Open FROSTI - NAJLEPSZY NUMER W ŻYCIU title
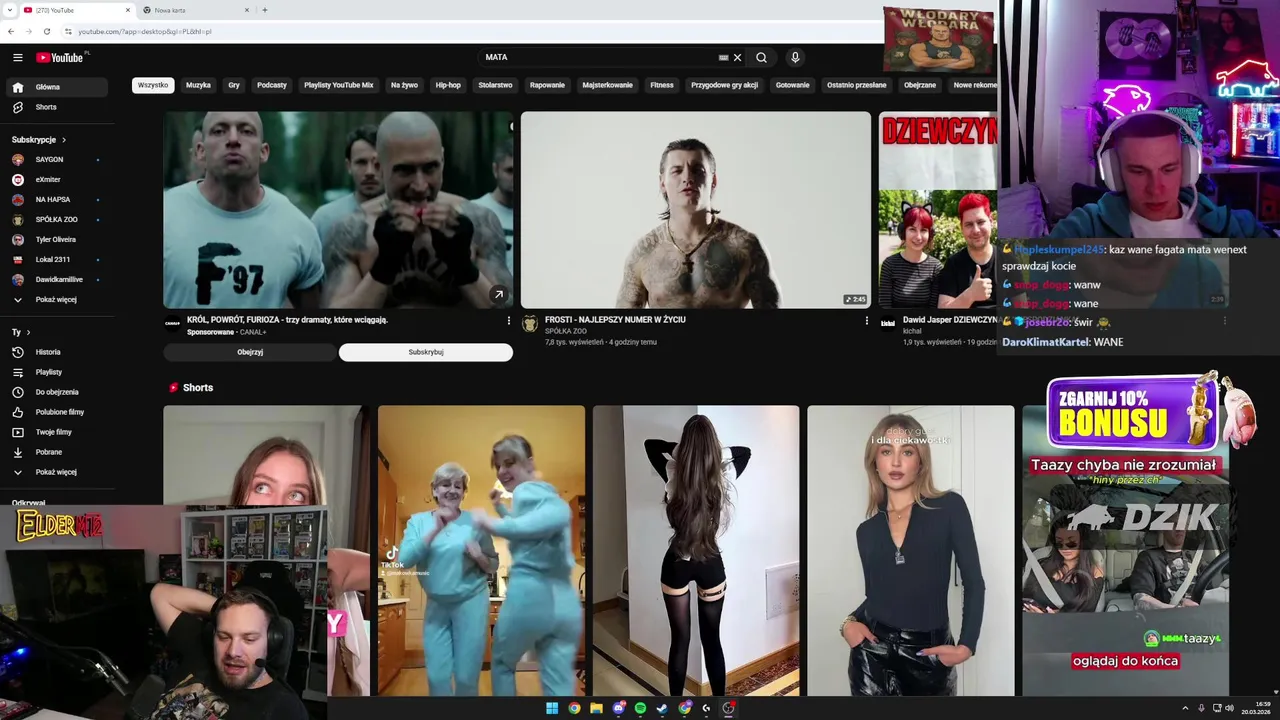The image size is (1280, 720). pos(615,320)
